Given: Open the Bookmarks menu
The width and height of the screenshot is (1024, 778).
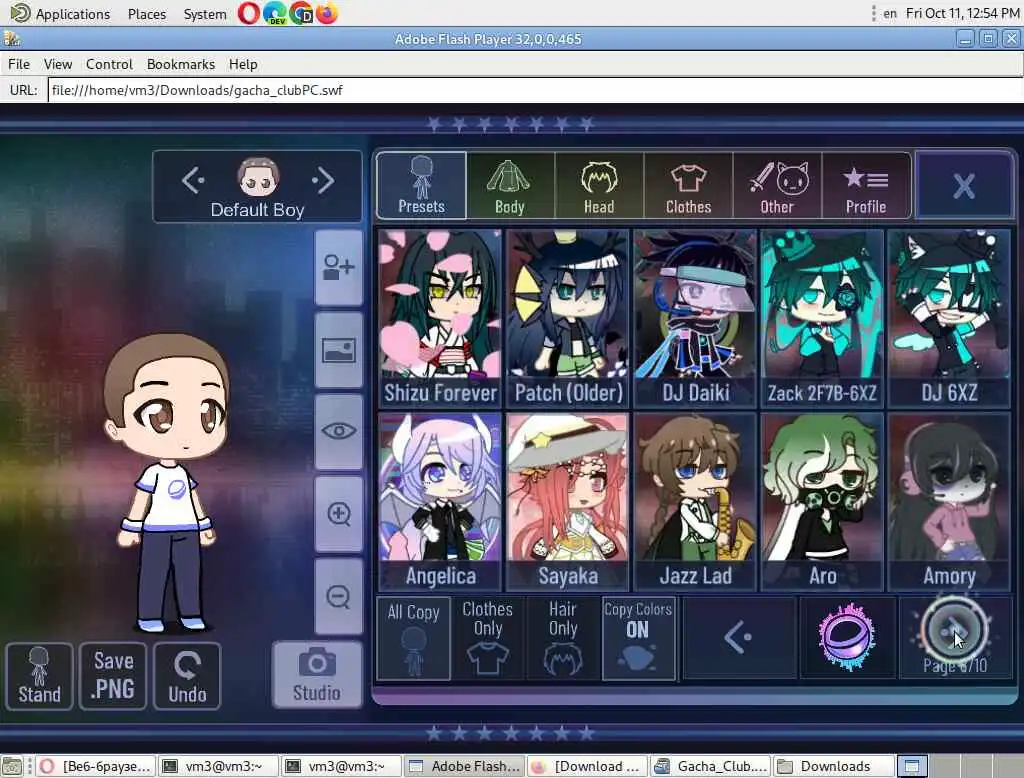Looking at the screenshot, I should pyautogui.click(x=181, y=64).
